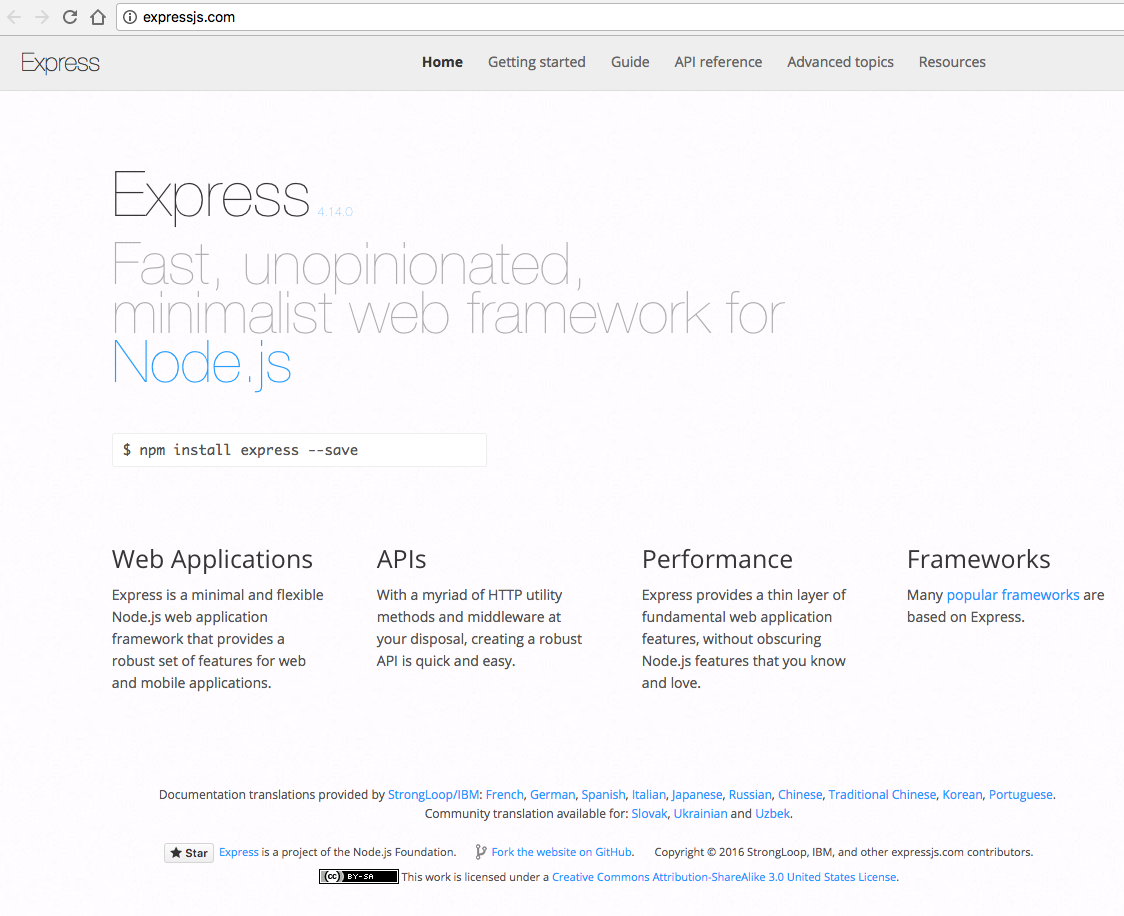Open the Uzbek community translation
1124x916 pixels.
point(772,814)
